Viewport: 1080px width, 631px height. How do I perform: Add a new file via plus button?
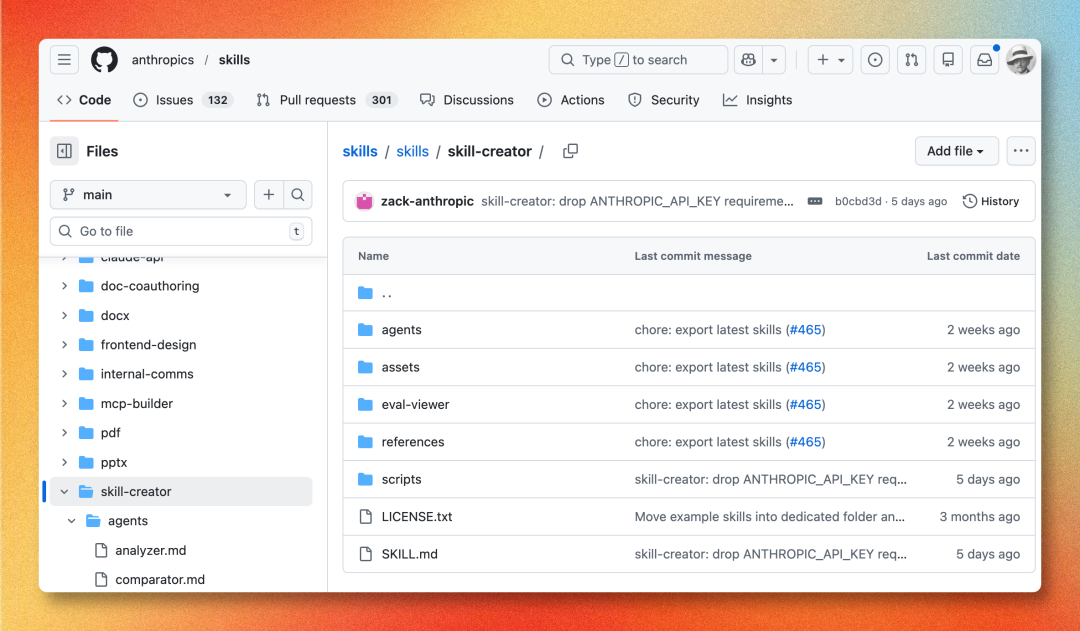pyautogui.click(x=269, y=195)
